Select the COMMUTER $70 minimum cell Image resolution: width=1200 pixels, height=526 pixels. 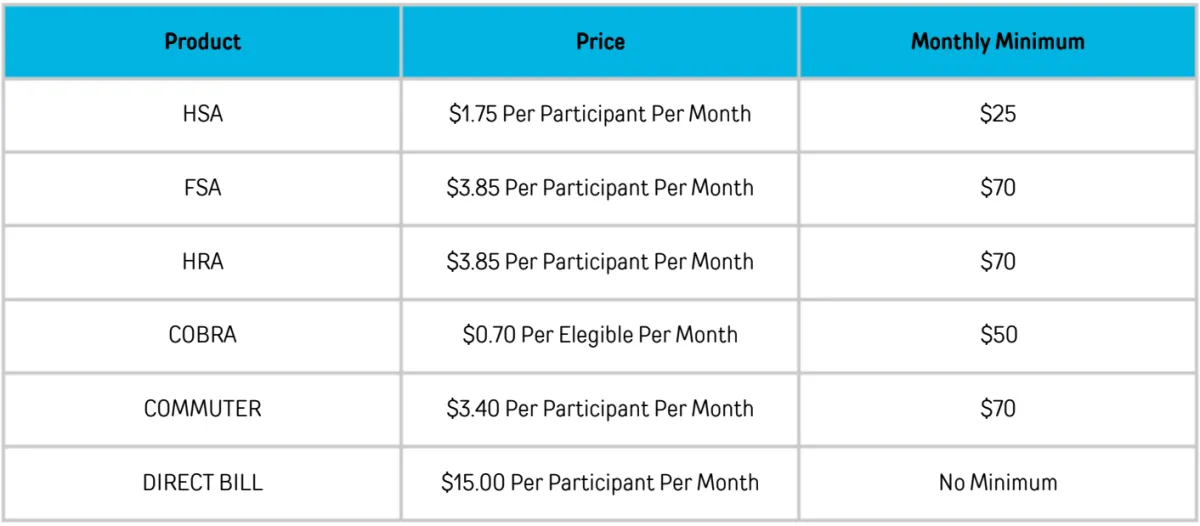tap(997, 409)
